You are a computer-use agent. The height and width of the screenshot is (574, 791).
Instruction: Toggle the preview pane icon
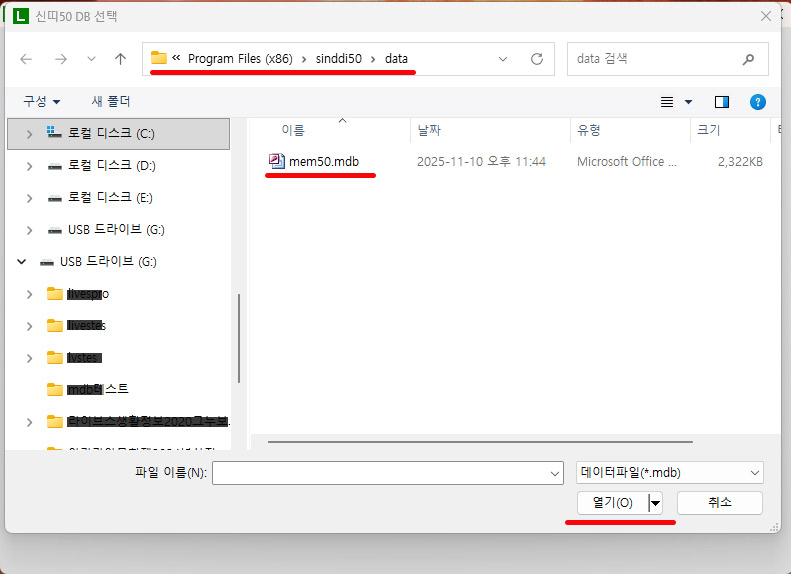(x=722, y=102)
